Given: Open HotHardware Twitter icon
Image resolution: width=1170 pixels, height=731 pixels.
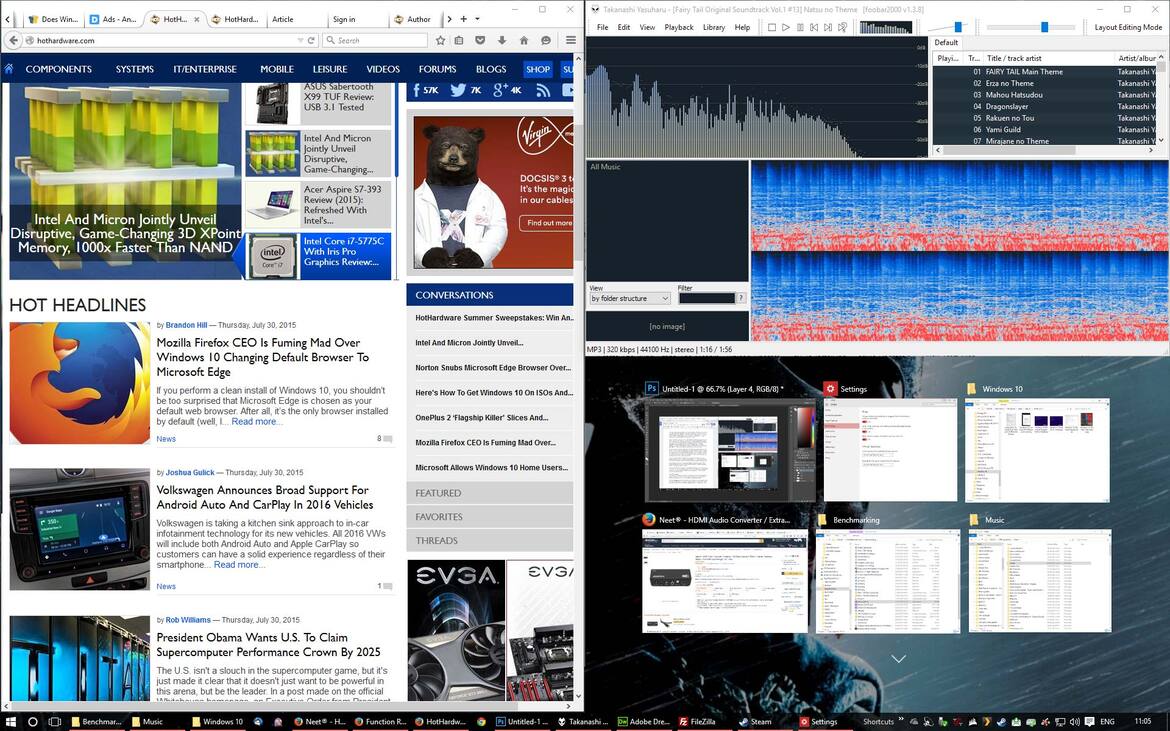Looking at the screenshot, I should tap(458, 90).
